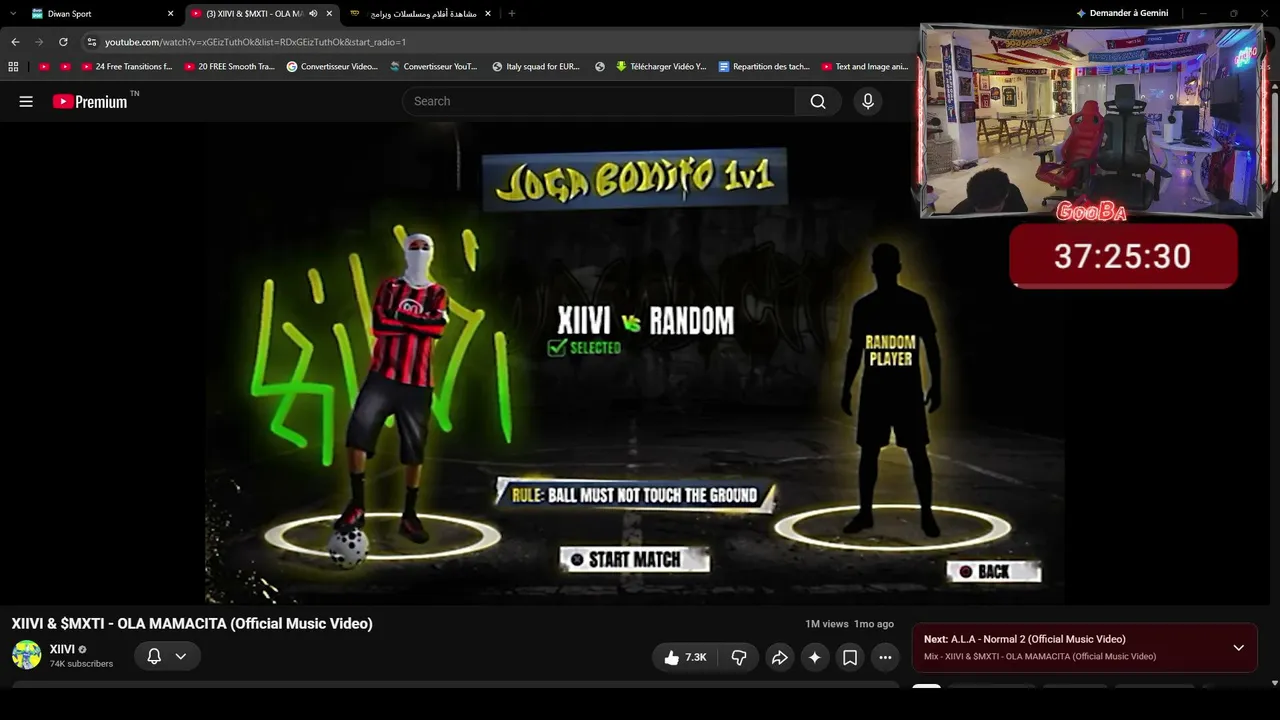Click the magnifier search button

(x=818, y=101)
